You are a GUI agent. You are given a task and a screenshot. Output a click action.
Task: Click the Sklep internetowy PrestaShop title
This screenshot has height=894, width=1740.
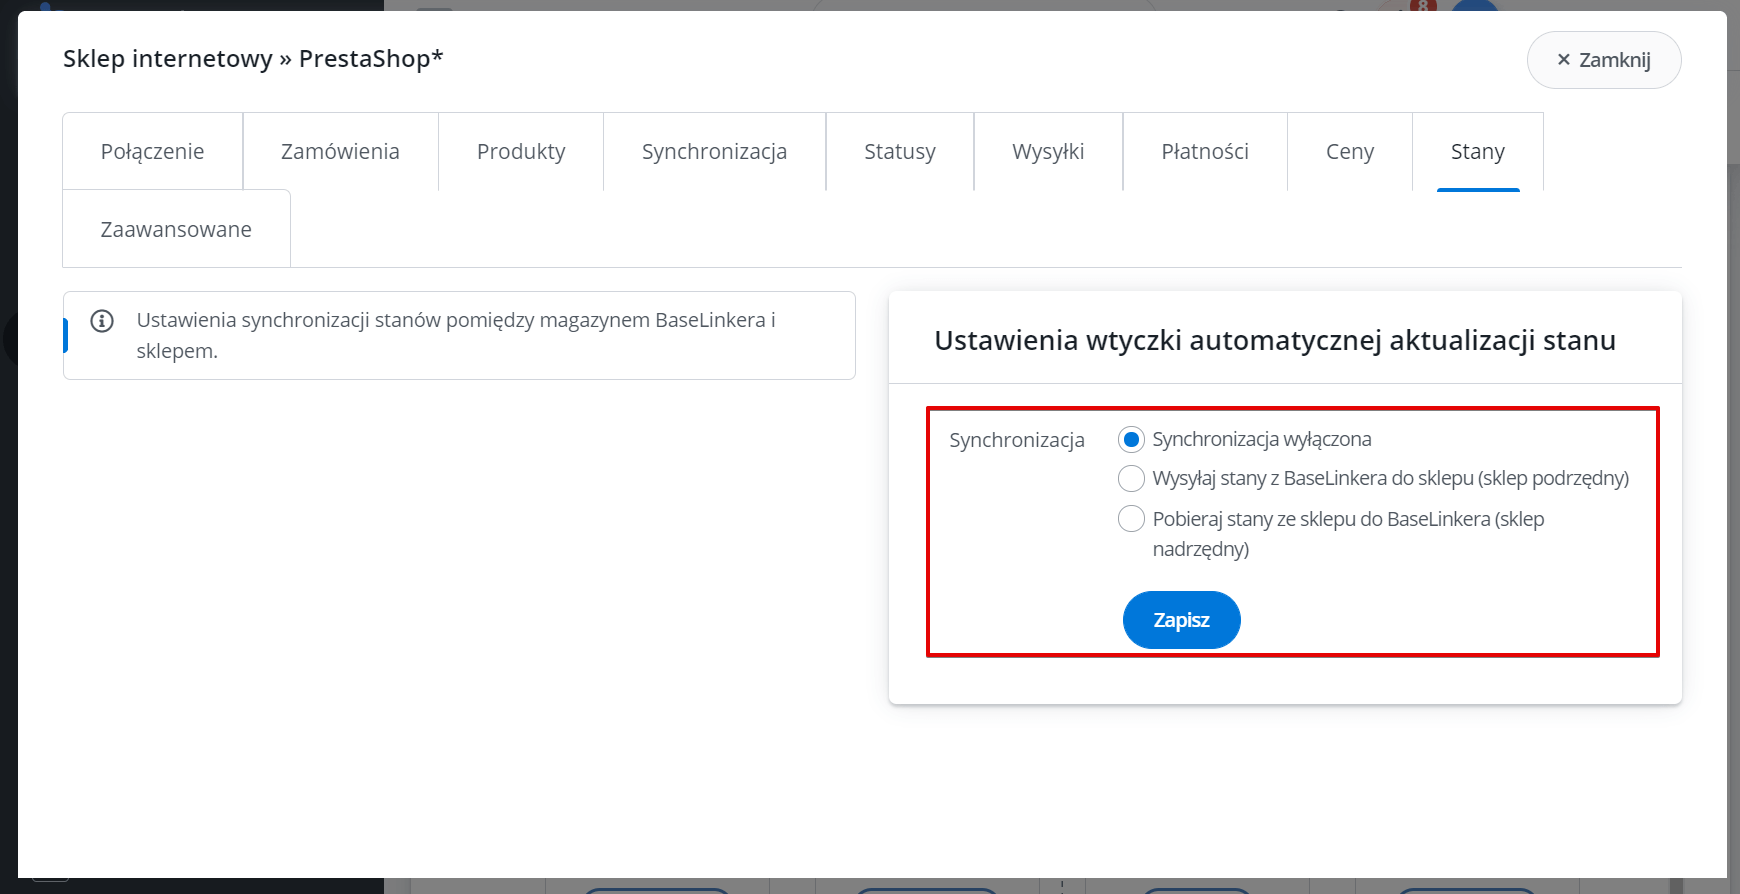pyautogui.click(x=253, y=59)
